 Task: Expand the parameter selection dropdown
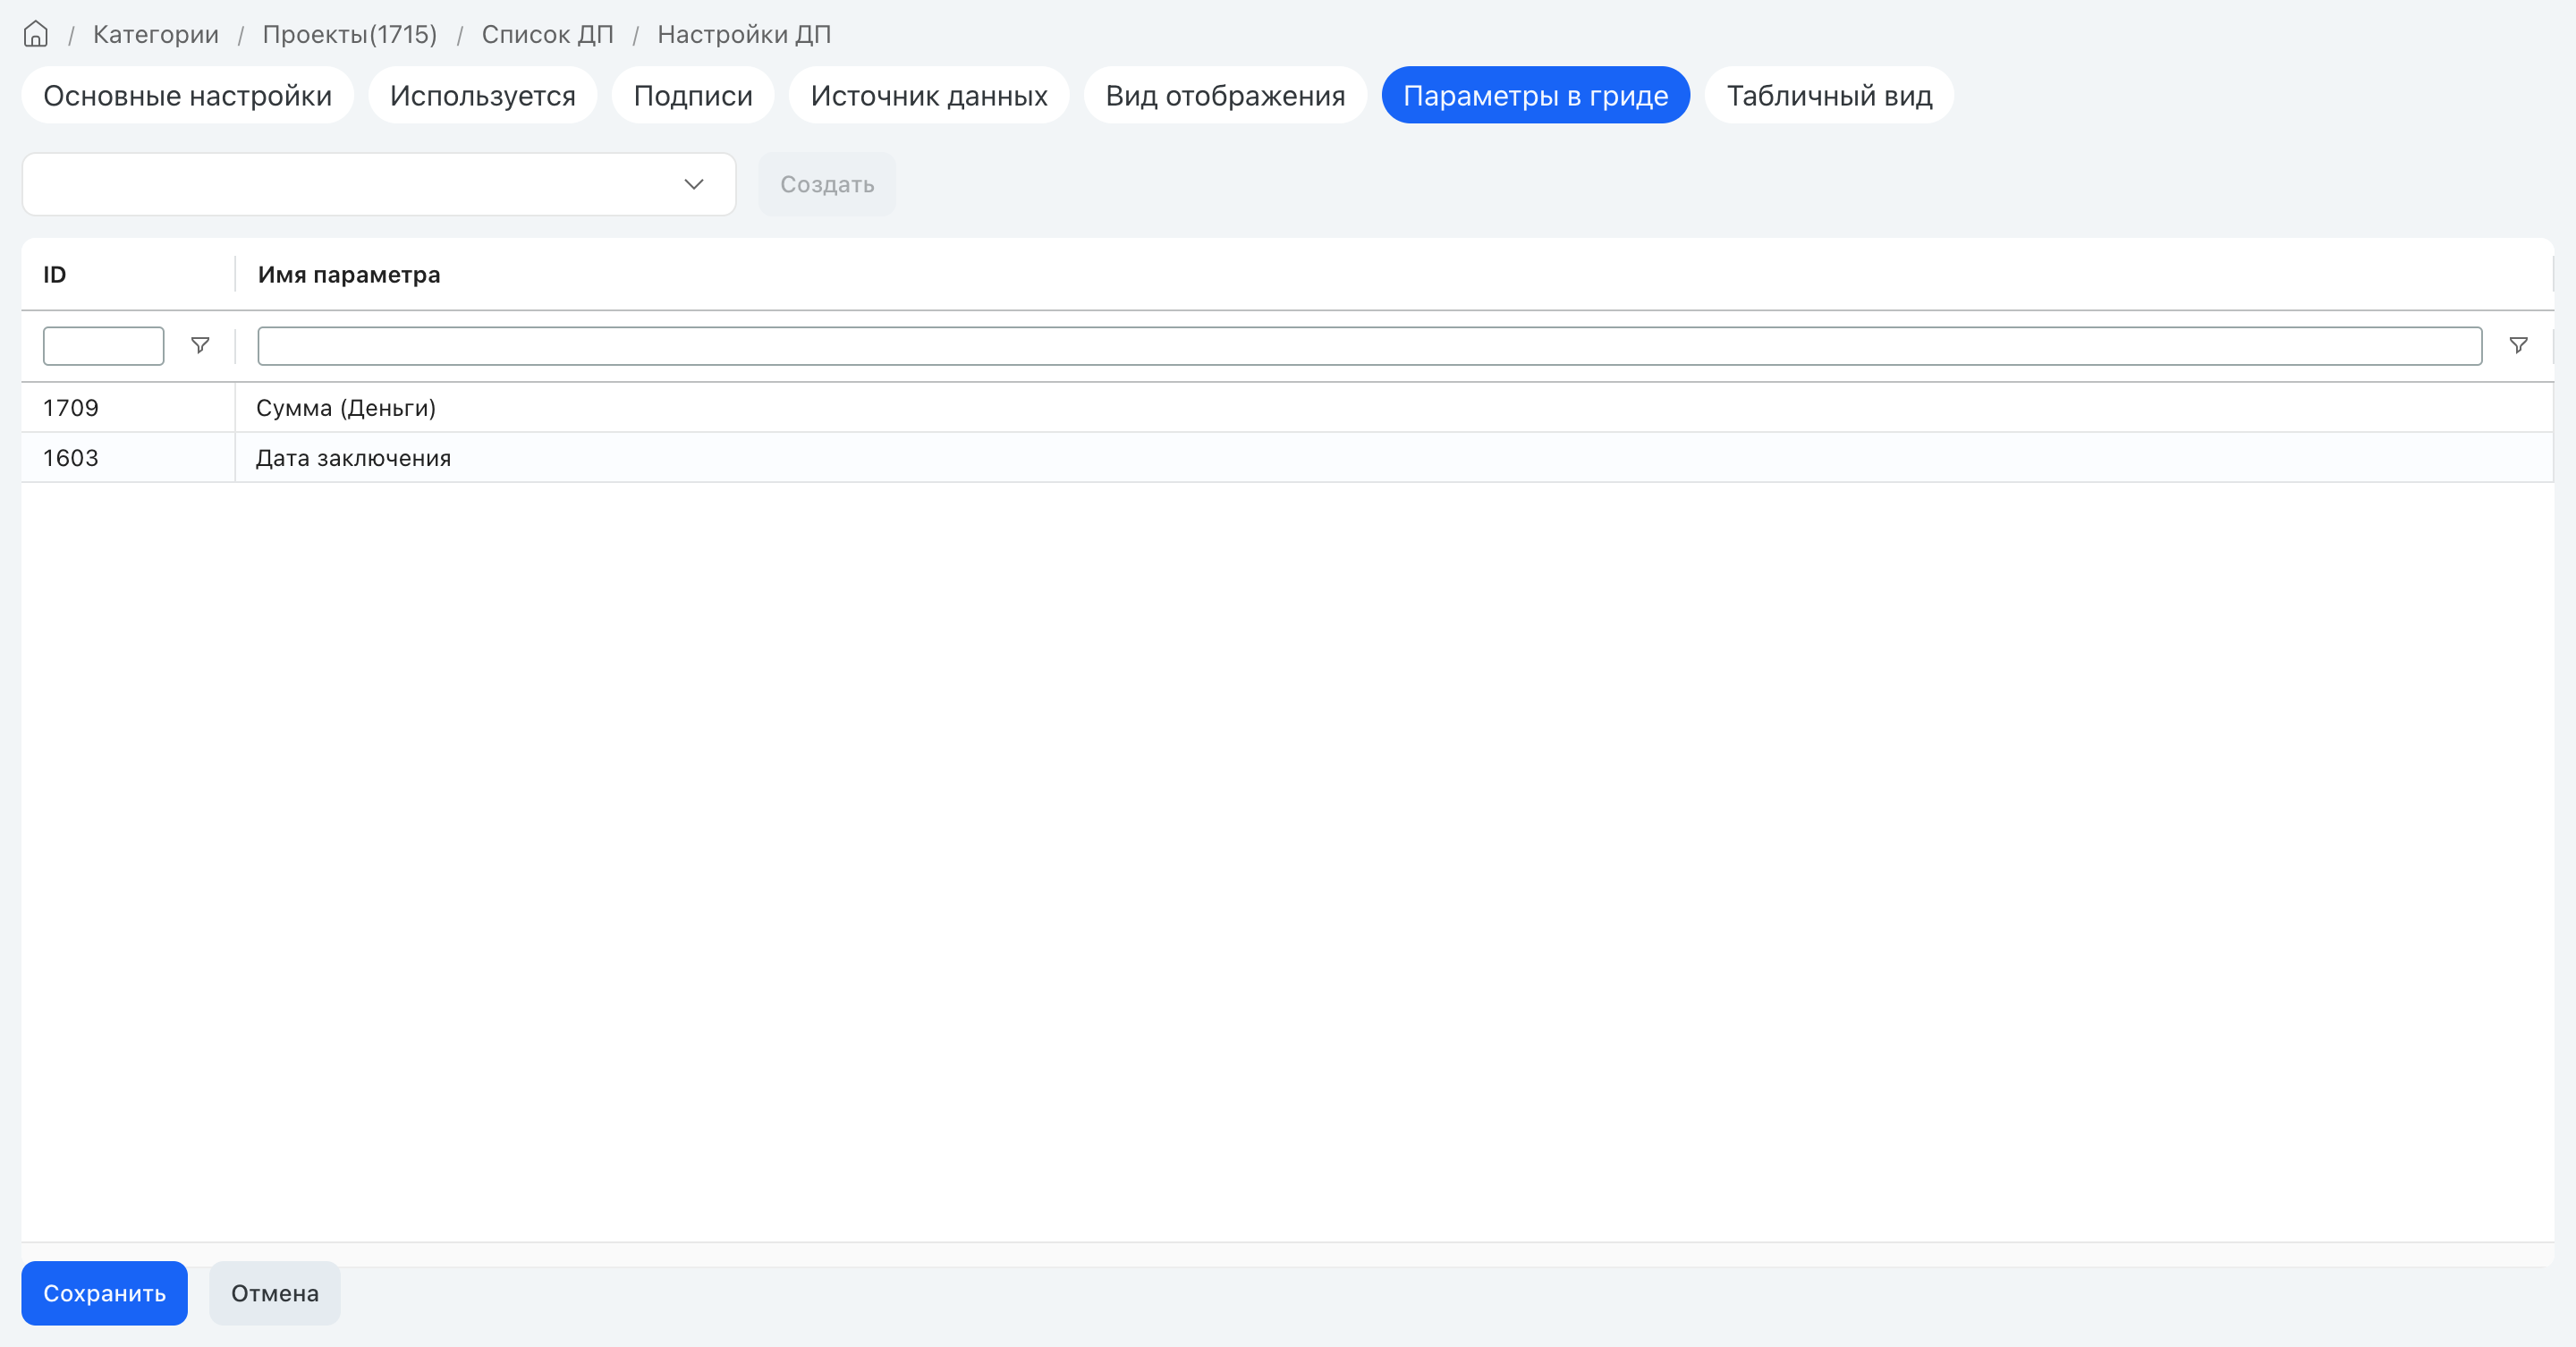point(379,184)
